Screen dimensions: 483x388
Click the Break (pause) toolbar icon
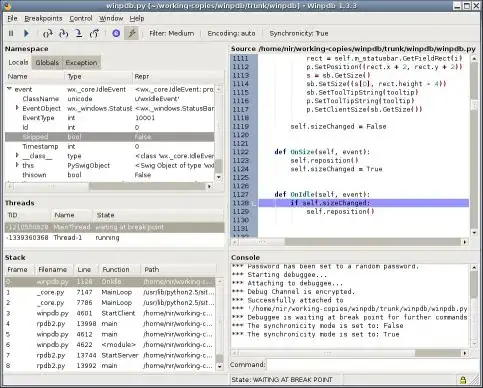(x=11, y=33)
